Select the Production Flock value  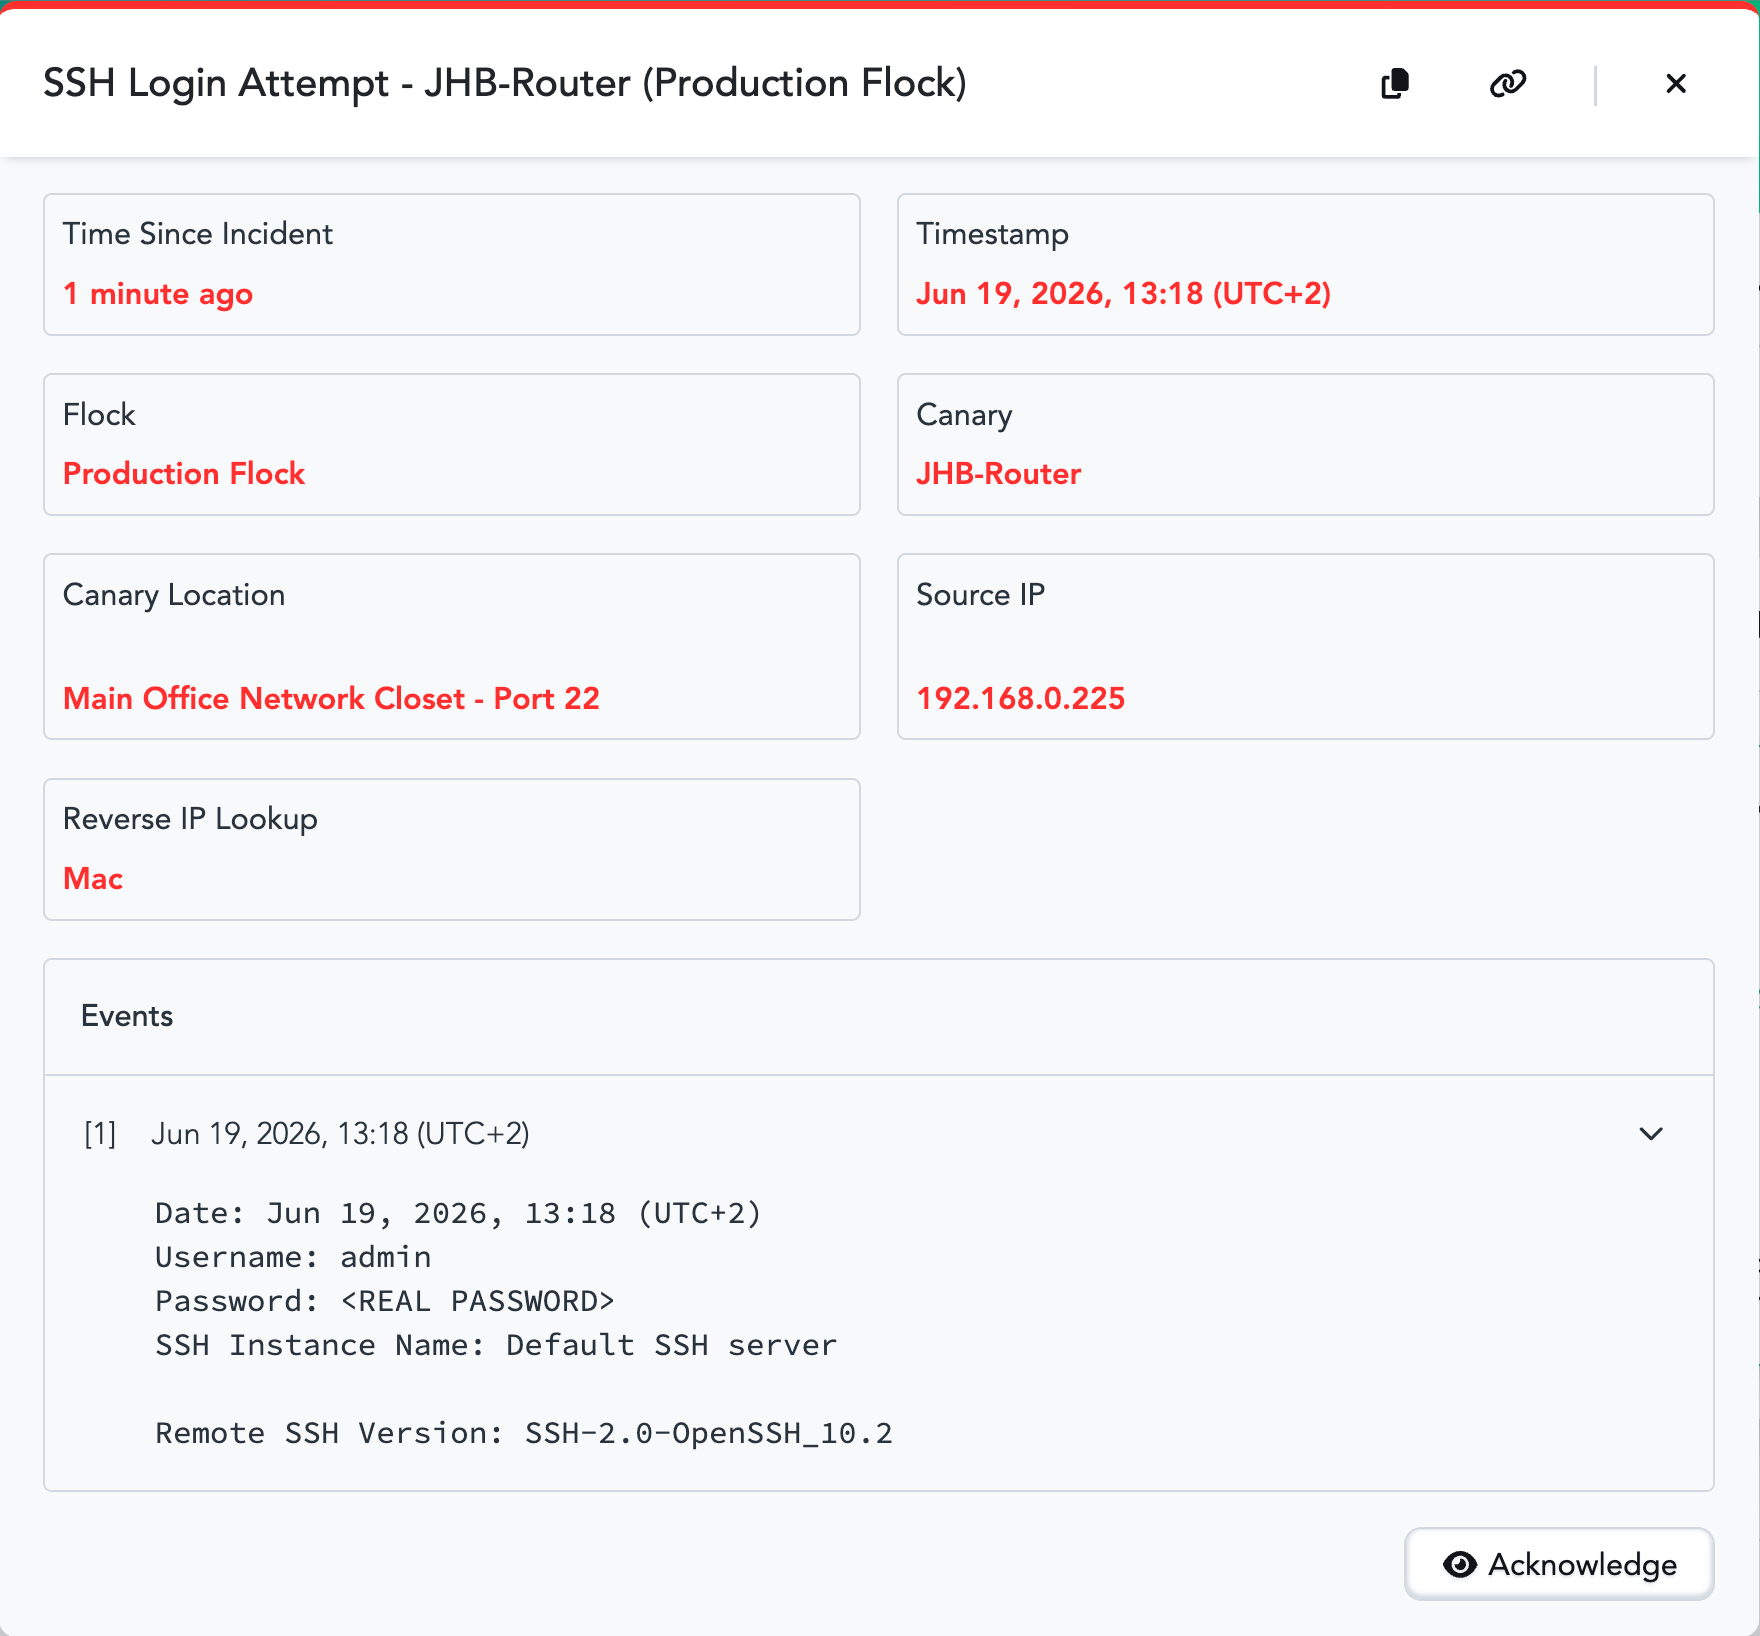coord(184,474)
